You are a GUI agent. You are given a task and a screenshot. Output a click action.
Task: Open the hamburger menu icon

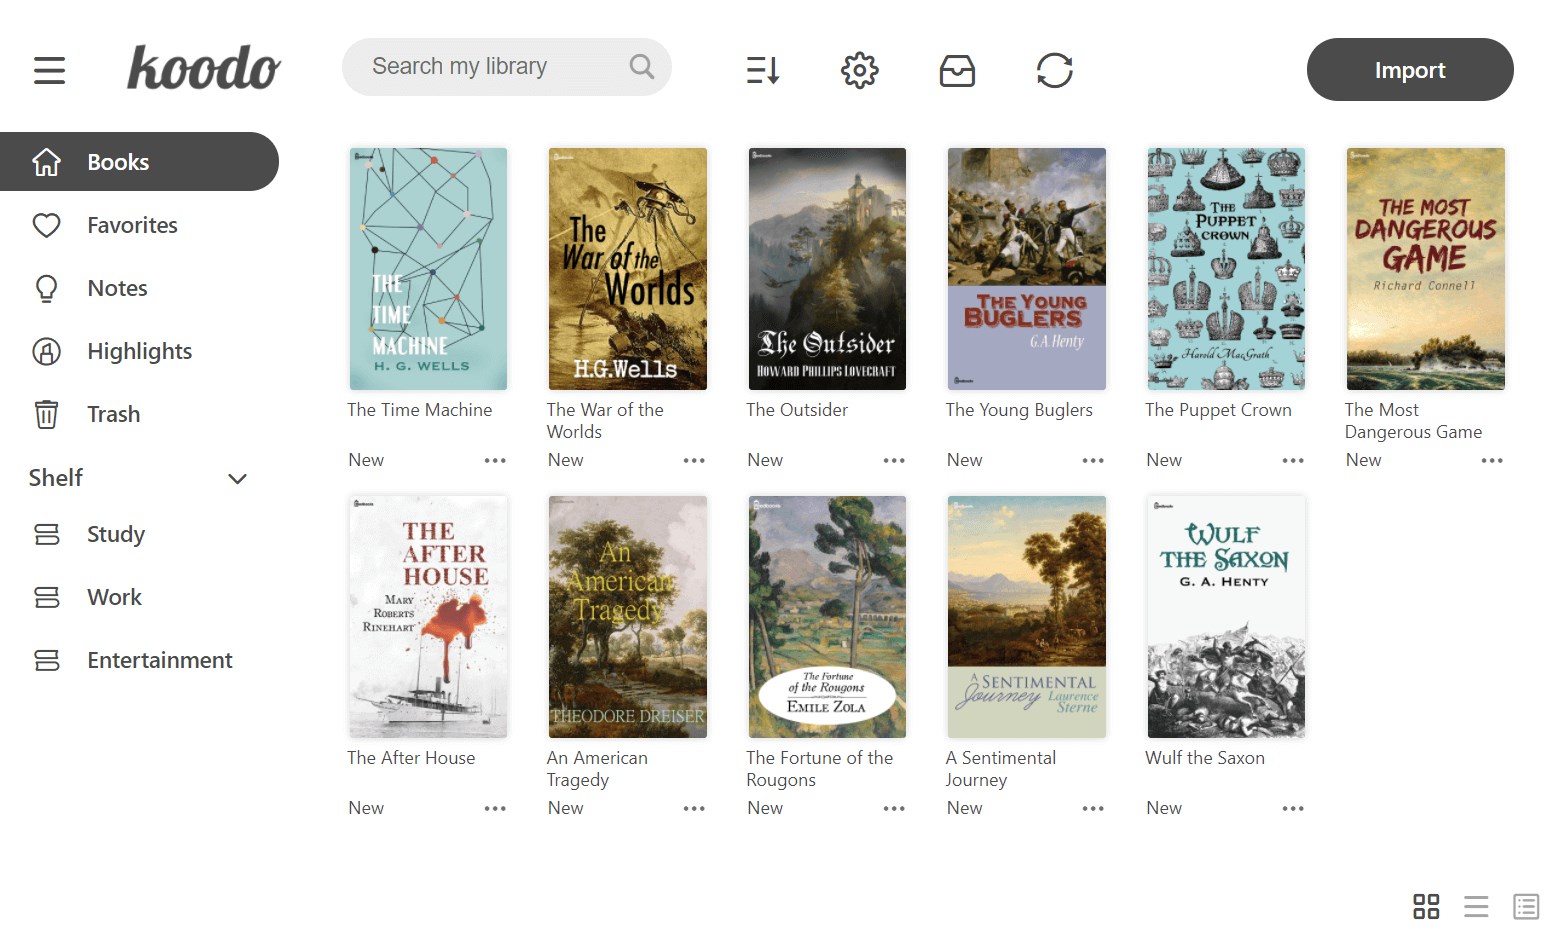click(x=49, y=70)
